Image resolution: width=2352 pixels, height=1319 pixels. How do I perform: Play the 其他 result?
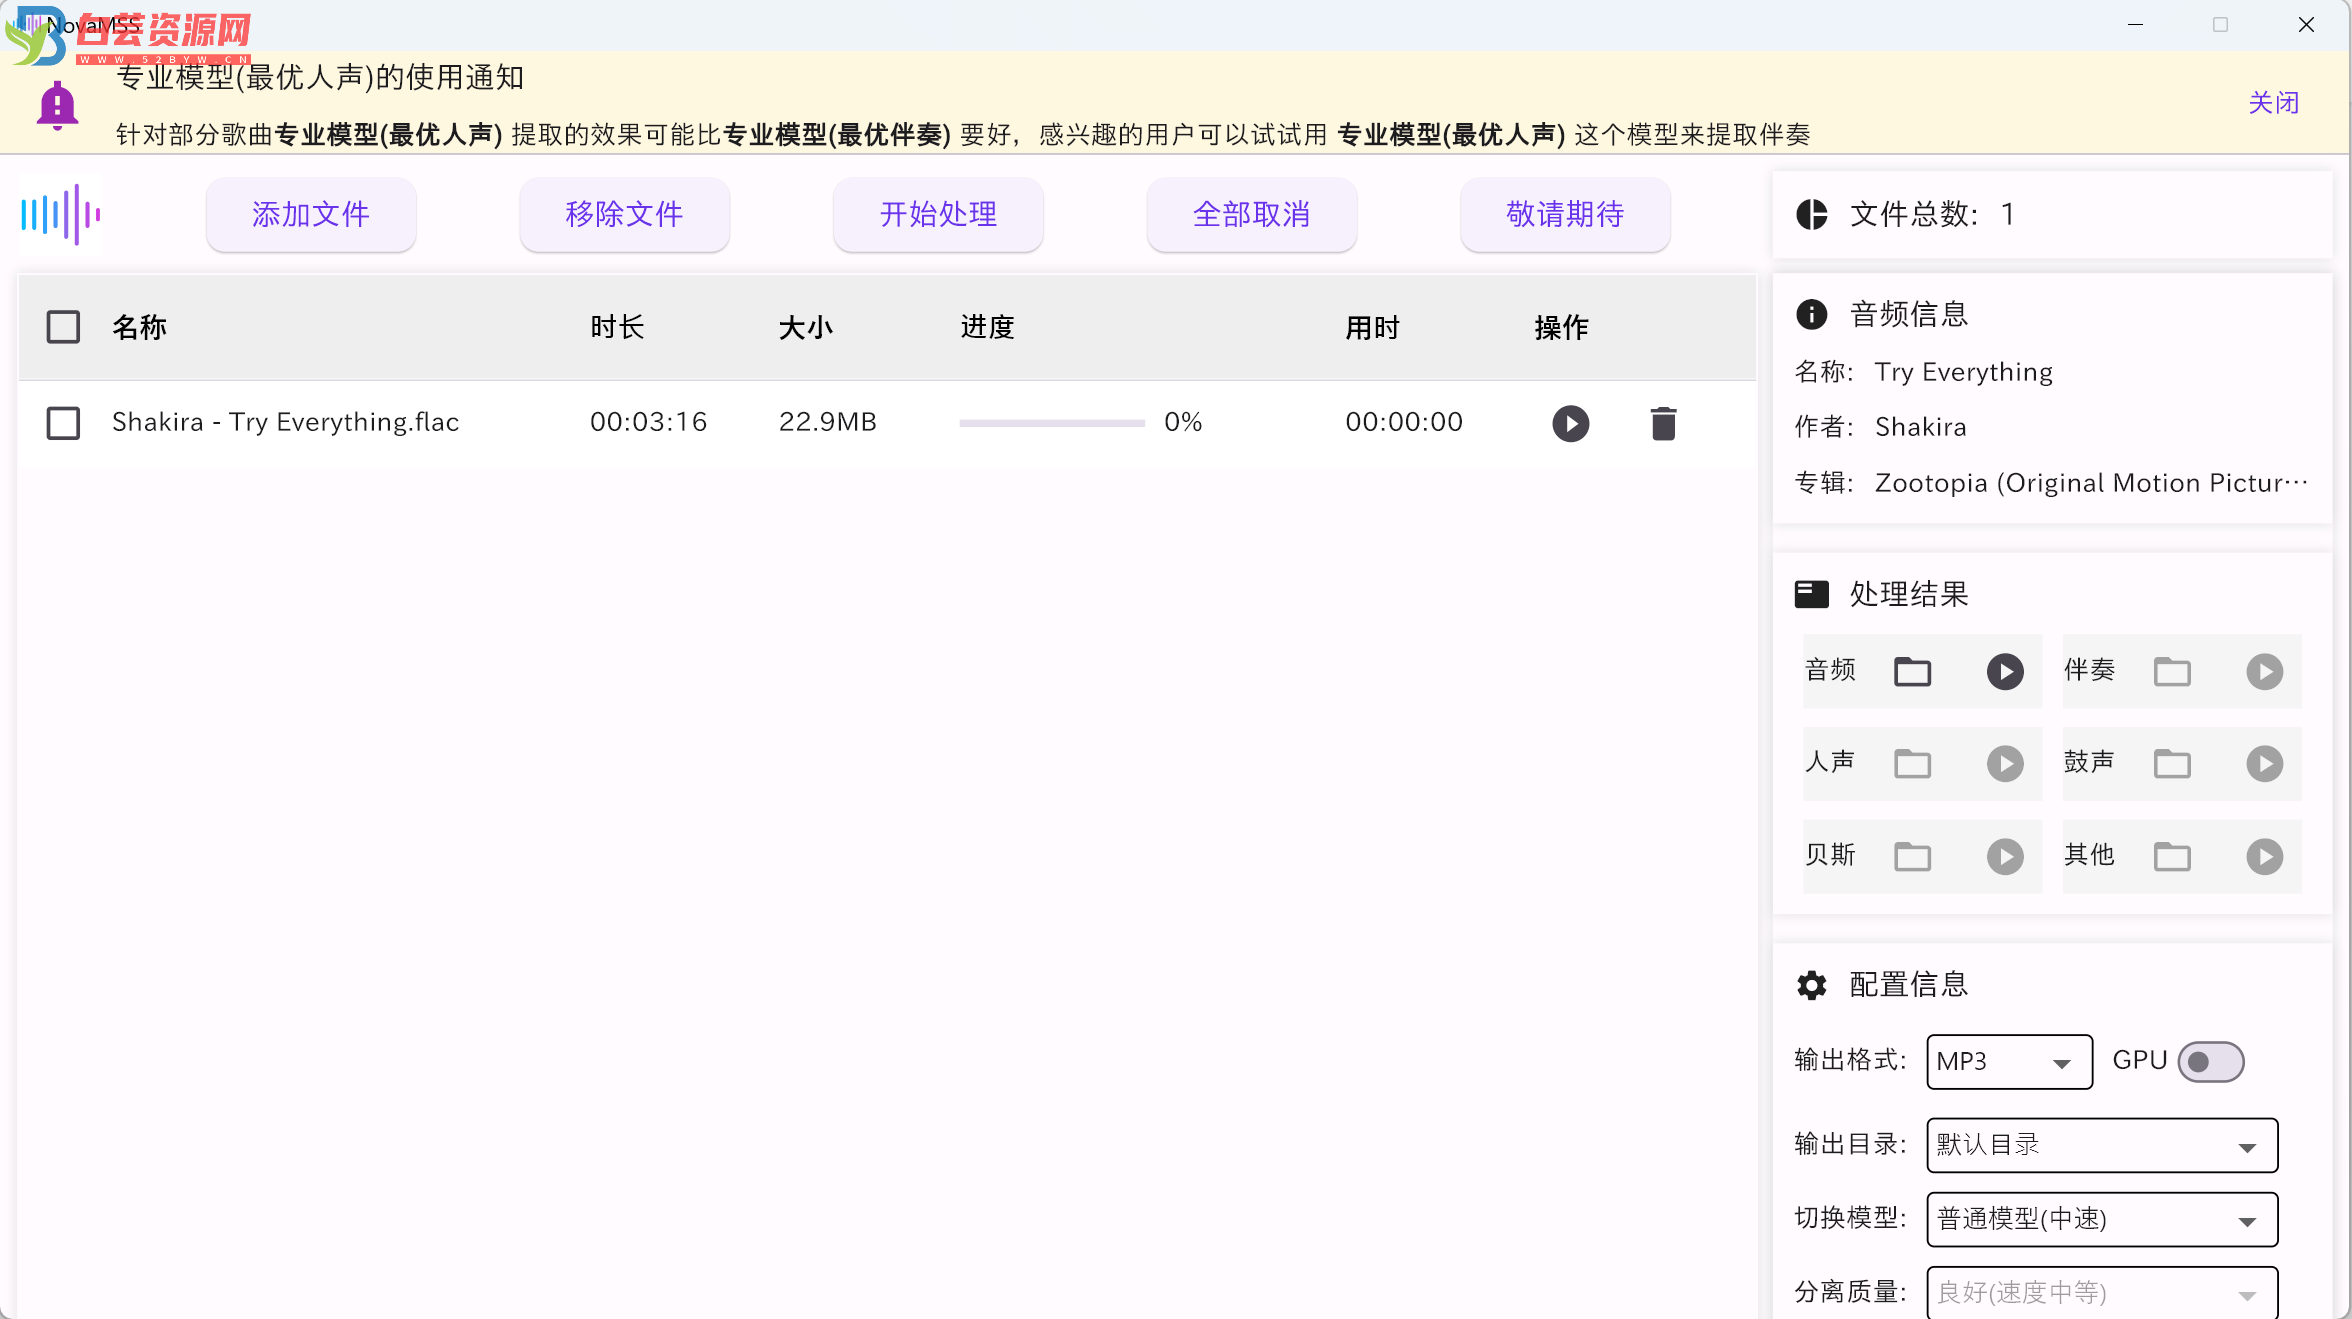pos(2264,856)
